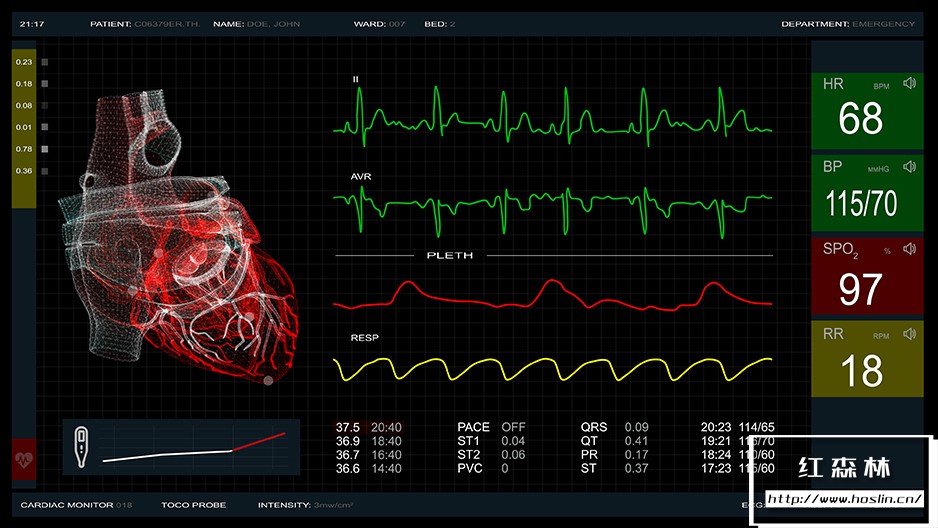Click the 20:23 114/65 BP history entry
The width and height of the screenshot is (938, 528).
tap(738, 428)
